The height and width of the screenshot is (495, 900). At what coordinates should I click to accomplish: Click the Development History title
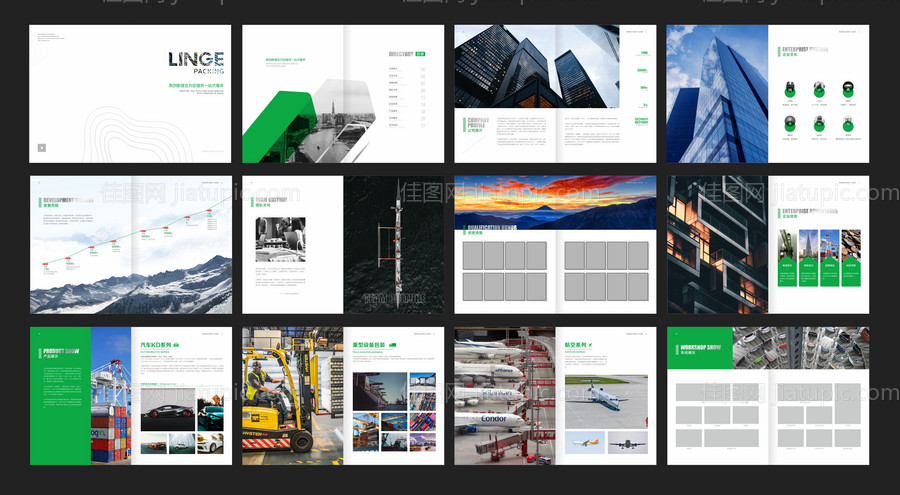pyautogui.click(x=68, y=199)
